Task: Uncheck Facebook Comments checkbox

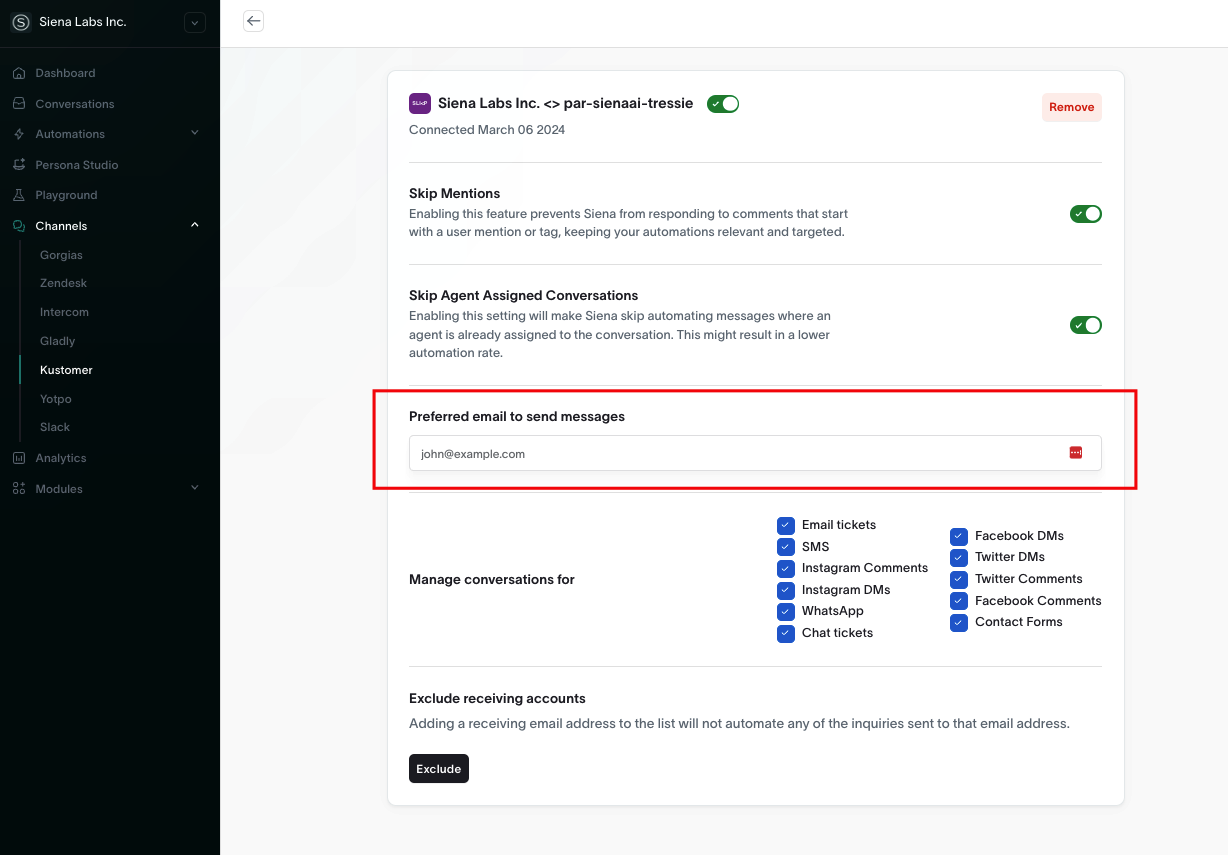Action: 959,601
